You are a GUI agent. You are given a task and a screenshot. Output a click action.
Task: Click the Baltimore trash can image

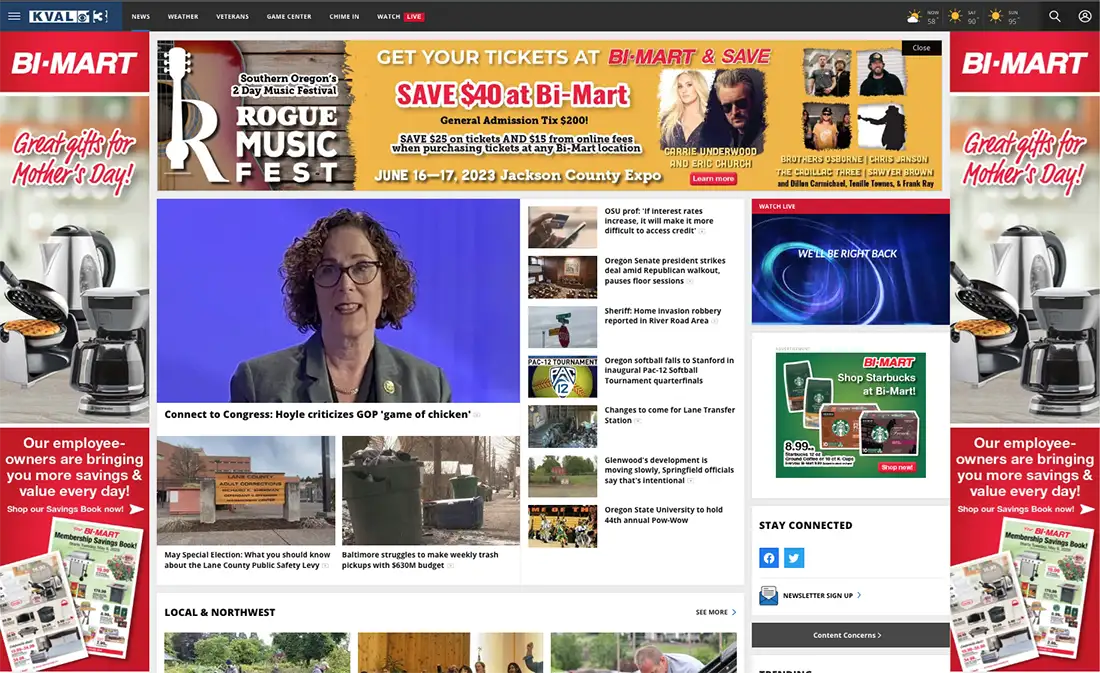click(x=431, y=491)
